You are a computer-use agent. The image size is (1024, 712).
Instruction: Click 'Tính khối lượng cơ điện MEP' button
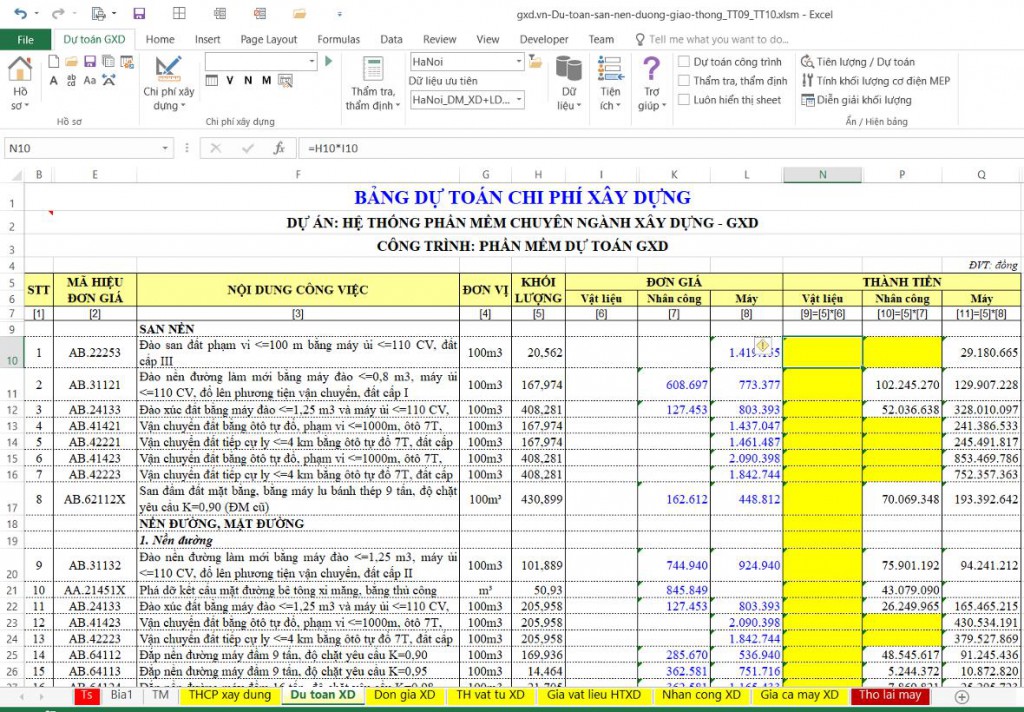875,80
